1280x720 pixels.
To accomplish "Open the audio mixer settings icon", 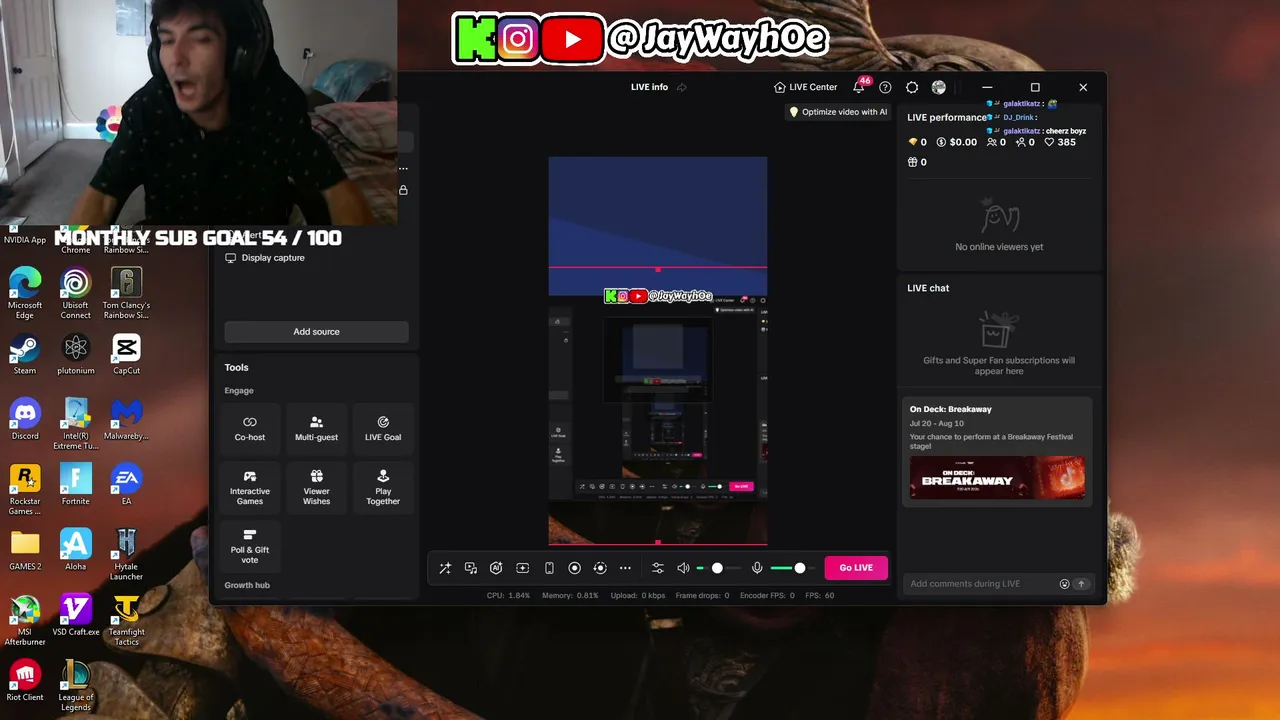I will (x=657, y=568).
